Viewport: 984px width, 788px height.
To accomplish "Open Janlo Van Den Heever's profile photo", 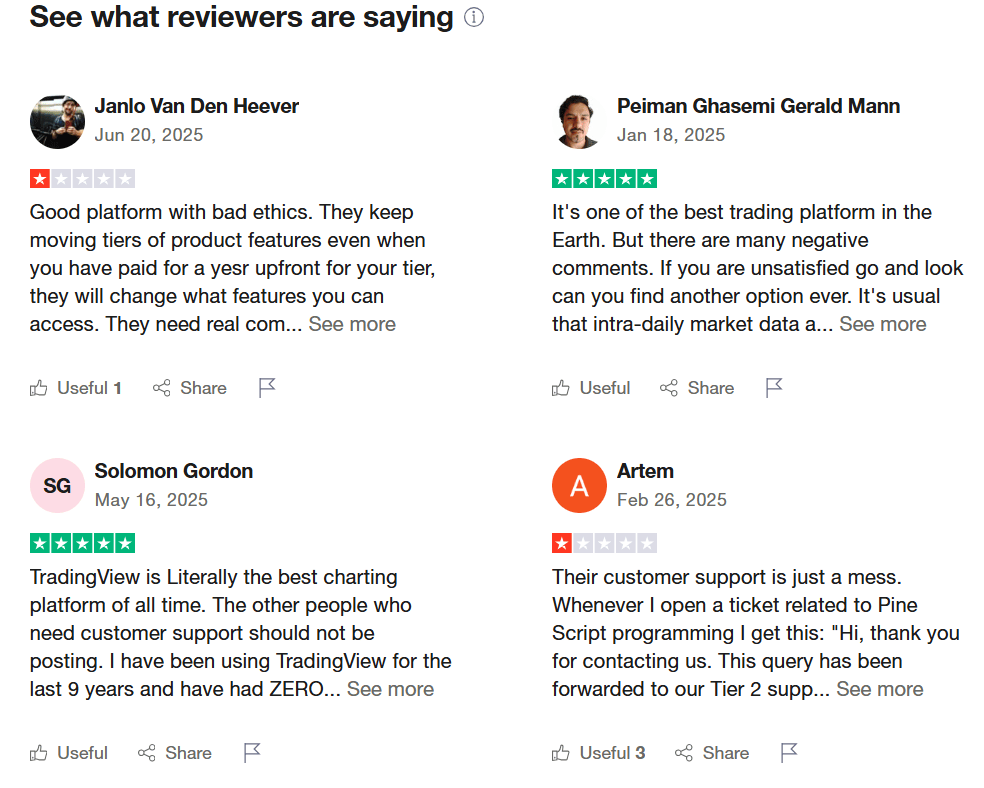I will tap(57, 122).
